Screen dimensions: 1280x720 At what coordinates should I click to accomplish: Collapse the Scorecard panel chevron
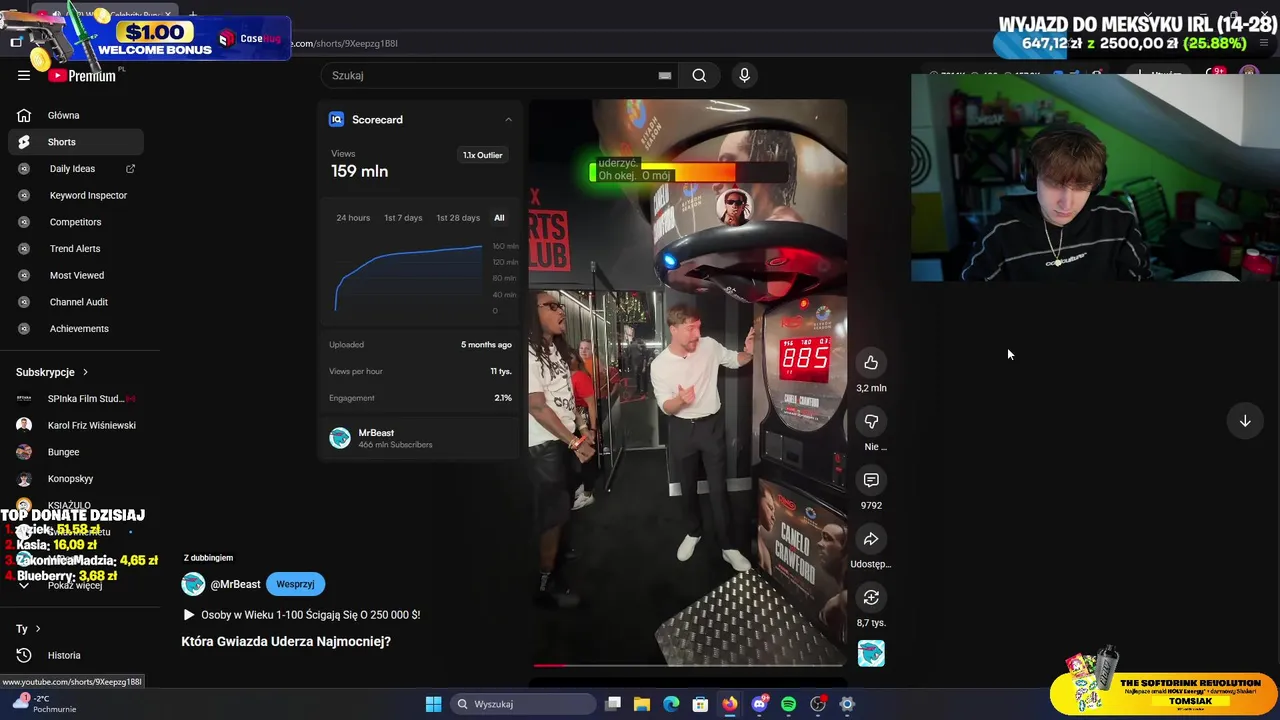508,119
